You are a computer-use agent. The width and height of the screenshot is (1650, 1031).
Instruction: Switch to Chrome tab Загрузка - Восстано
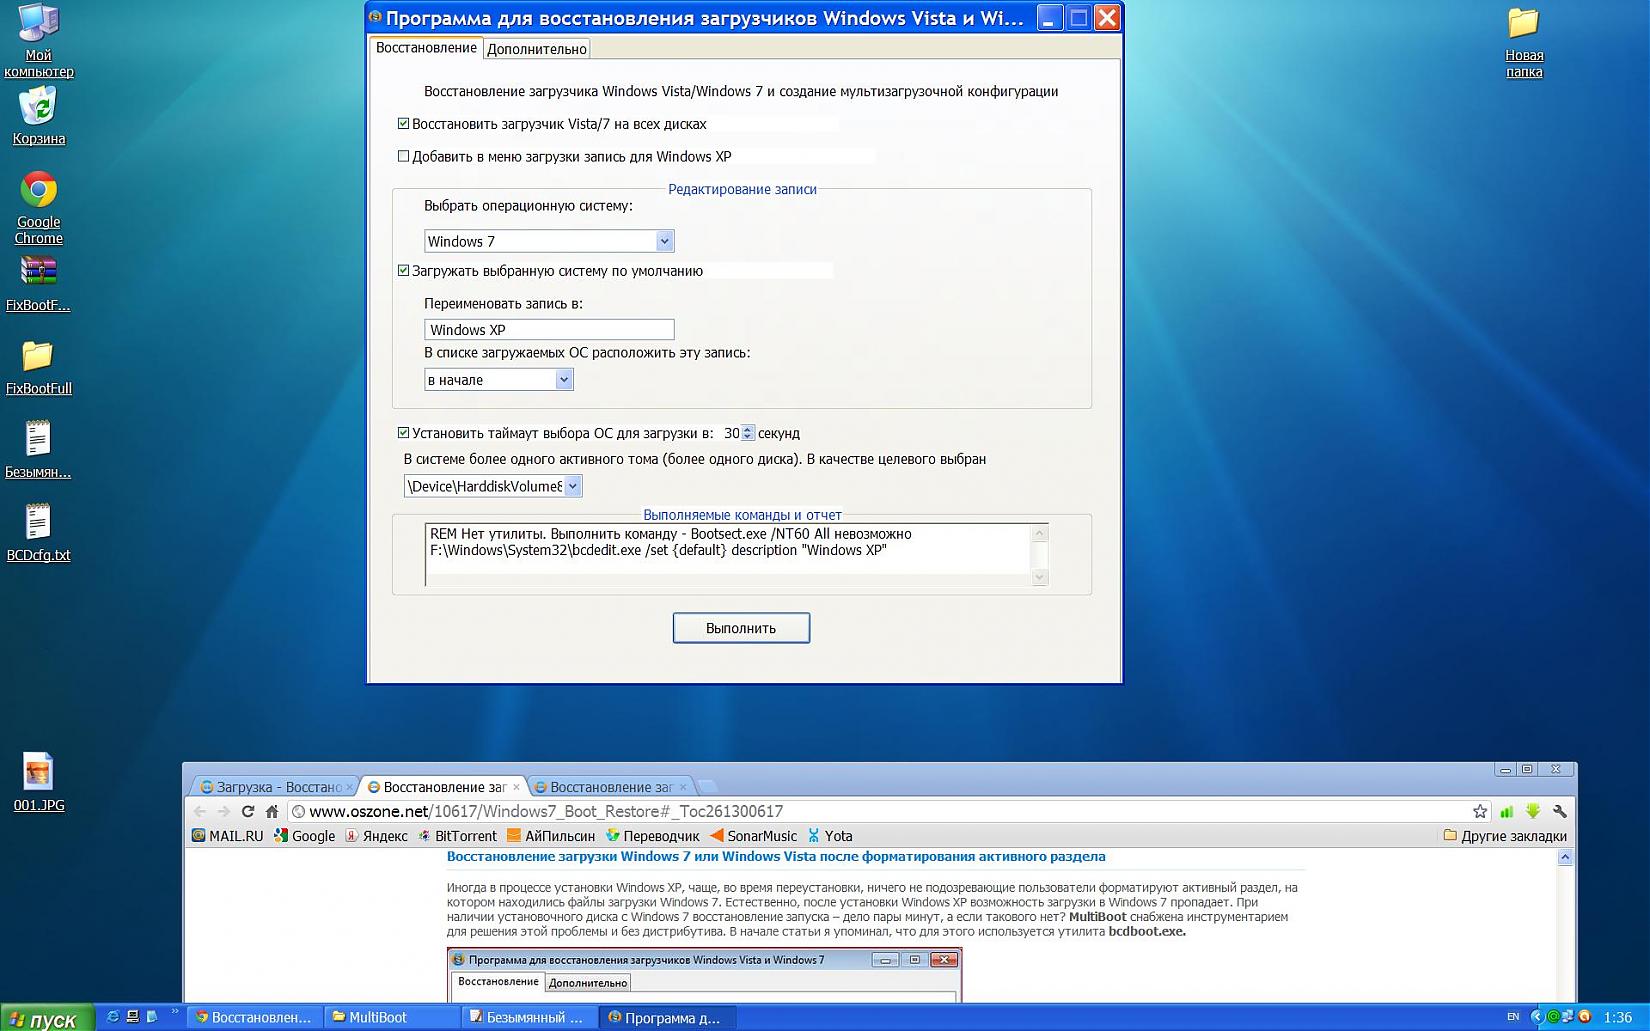pyautogui.click(x=276, y=787)
